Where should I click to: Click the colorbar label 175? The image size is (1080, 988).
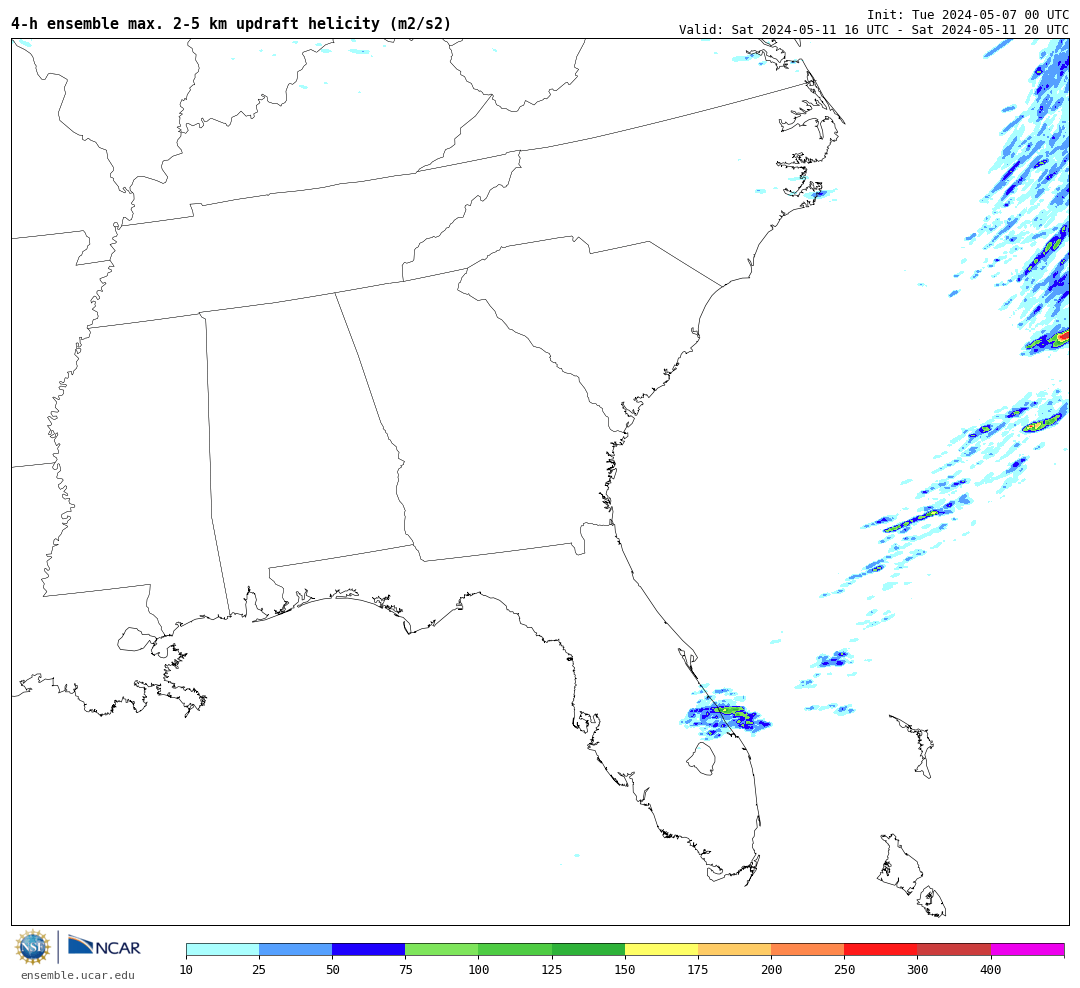(x=698, y=969)
